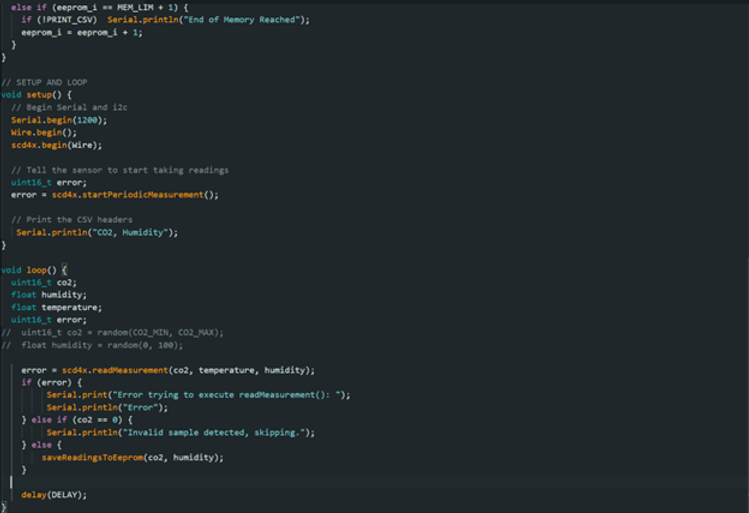Click the "else if (eeprom_i == MEM_LIM + 1)" line
The image size is (749, 513).
pos(99,8)
